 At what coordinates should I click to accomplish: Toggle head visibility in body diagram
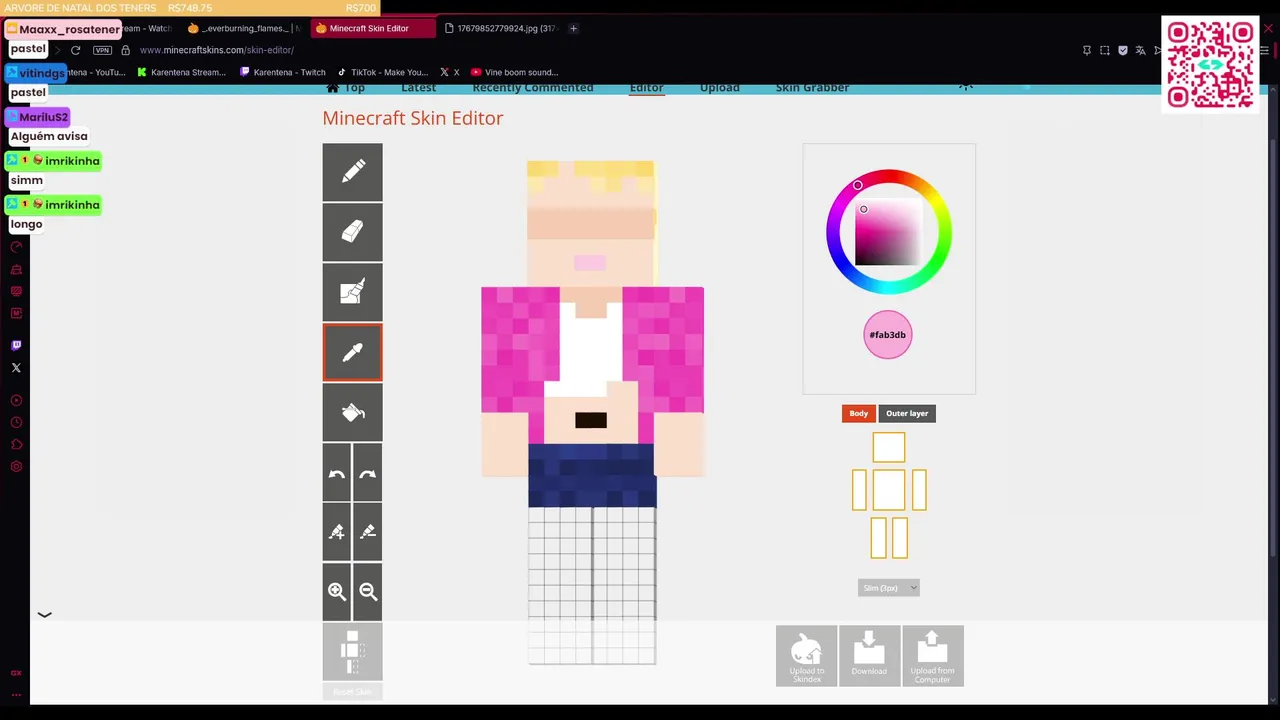pos(888,447)
